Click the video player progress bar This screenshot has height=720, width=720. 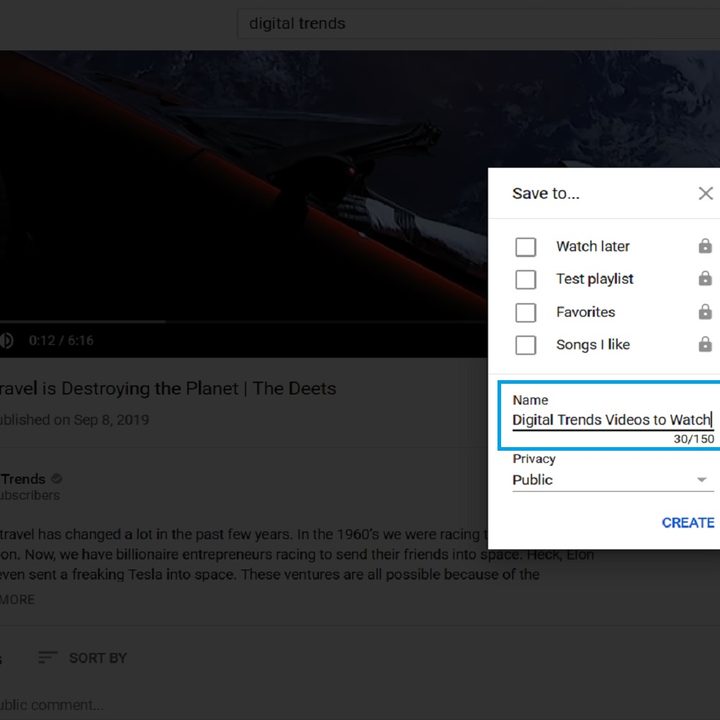(243, 322)
